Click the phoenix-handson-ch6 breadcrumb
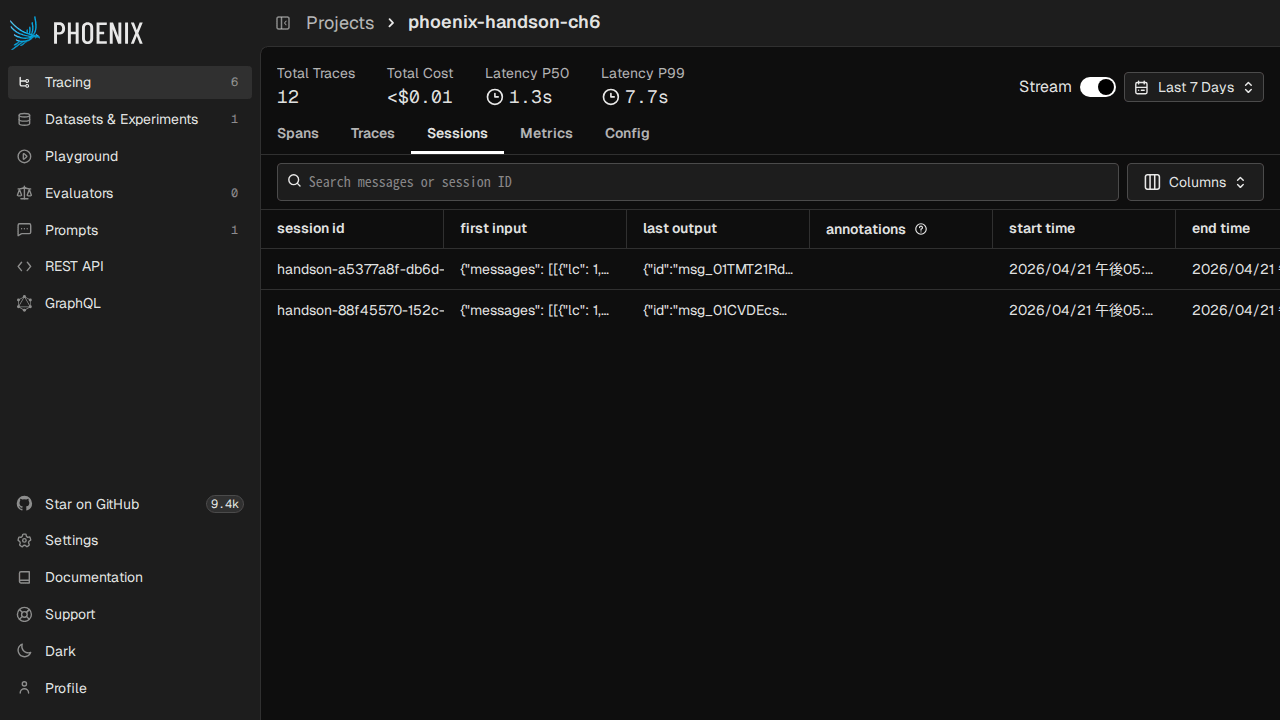The width and height of the screenshot is (1280, 720). tap(504, 22)
